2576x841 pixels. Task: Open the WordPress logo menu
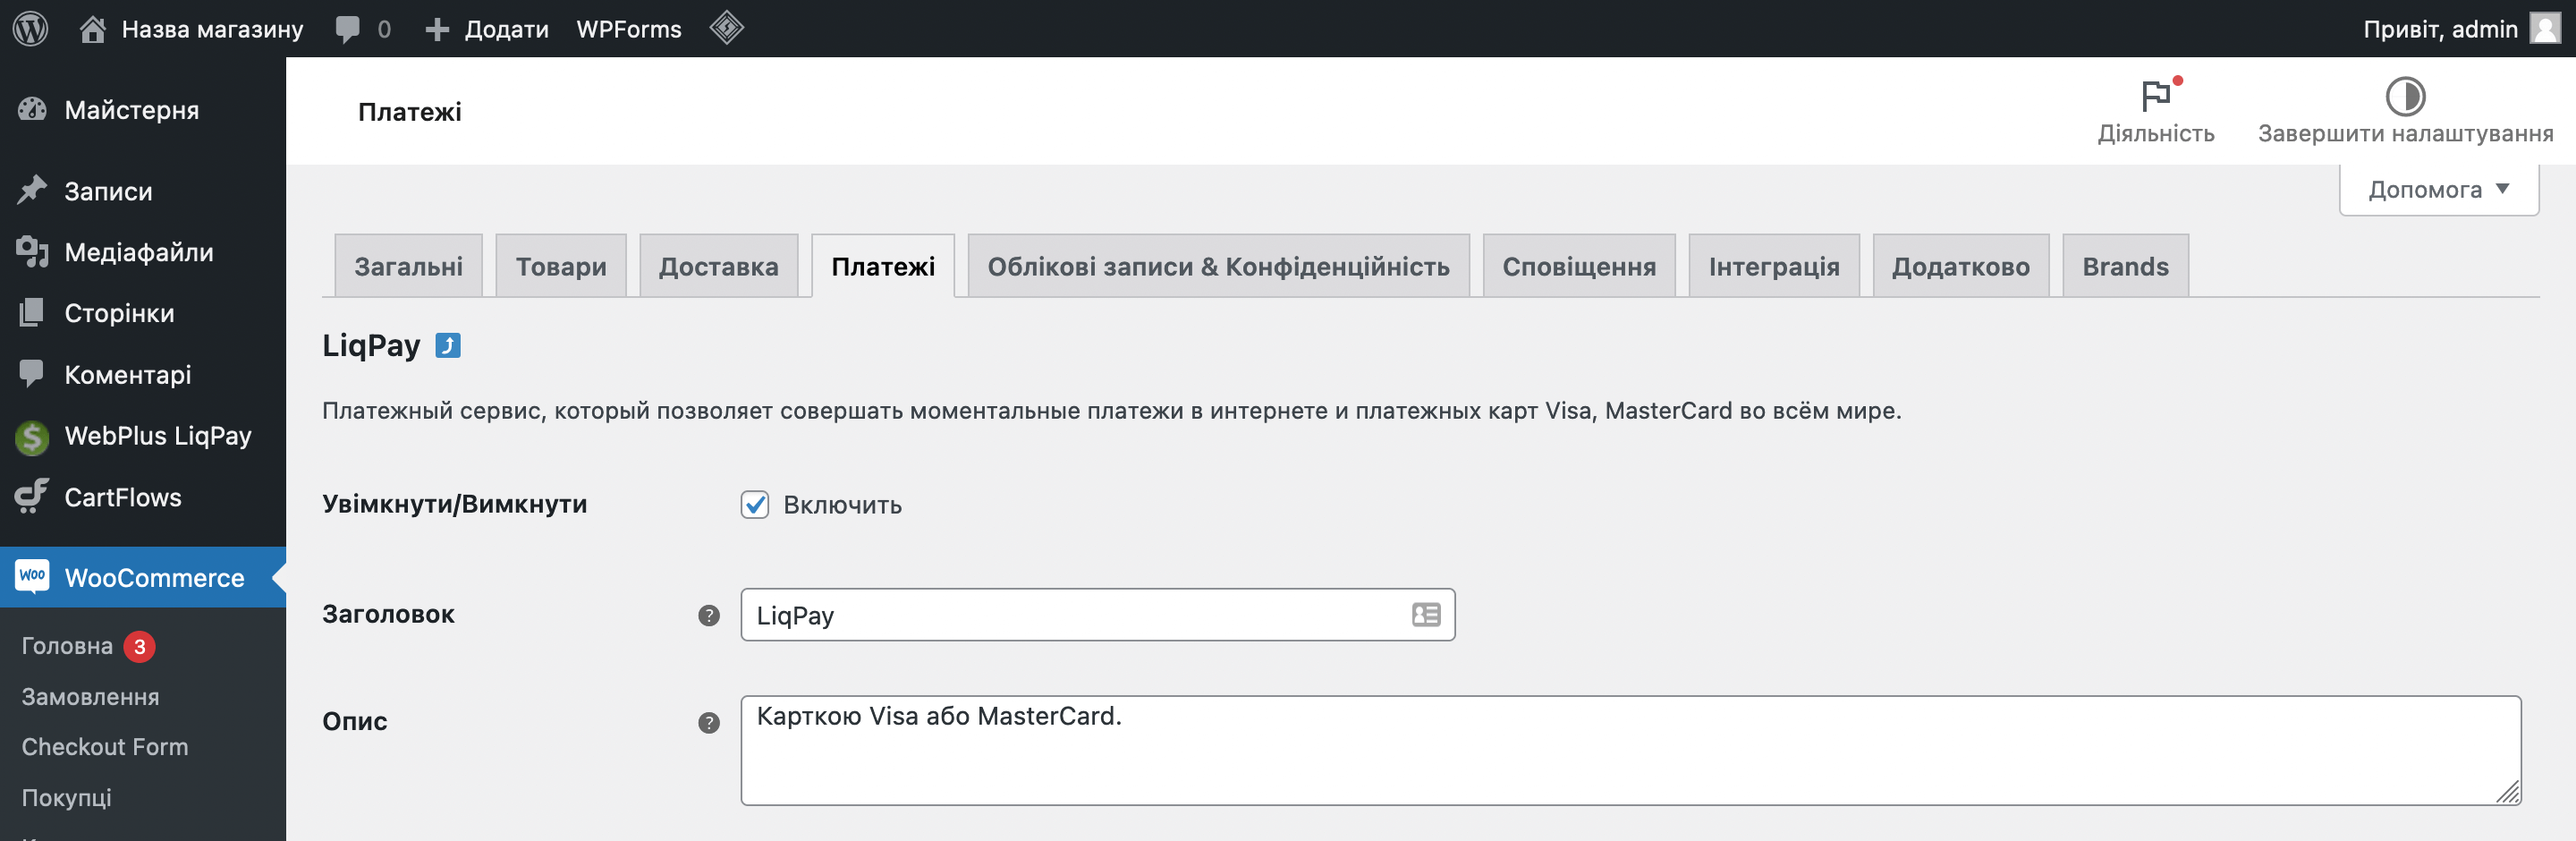click(x=31, y=28)
